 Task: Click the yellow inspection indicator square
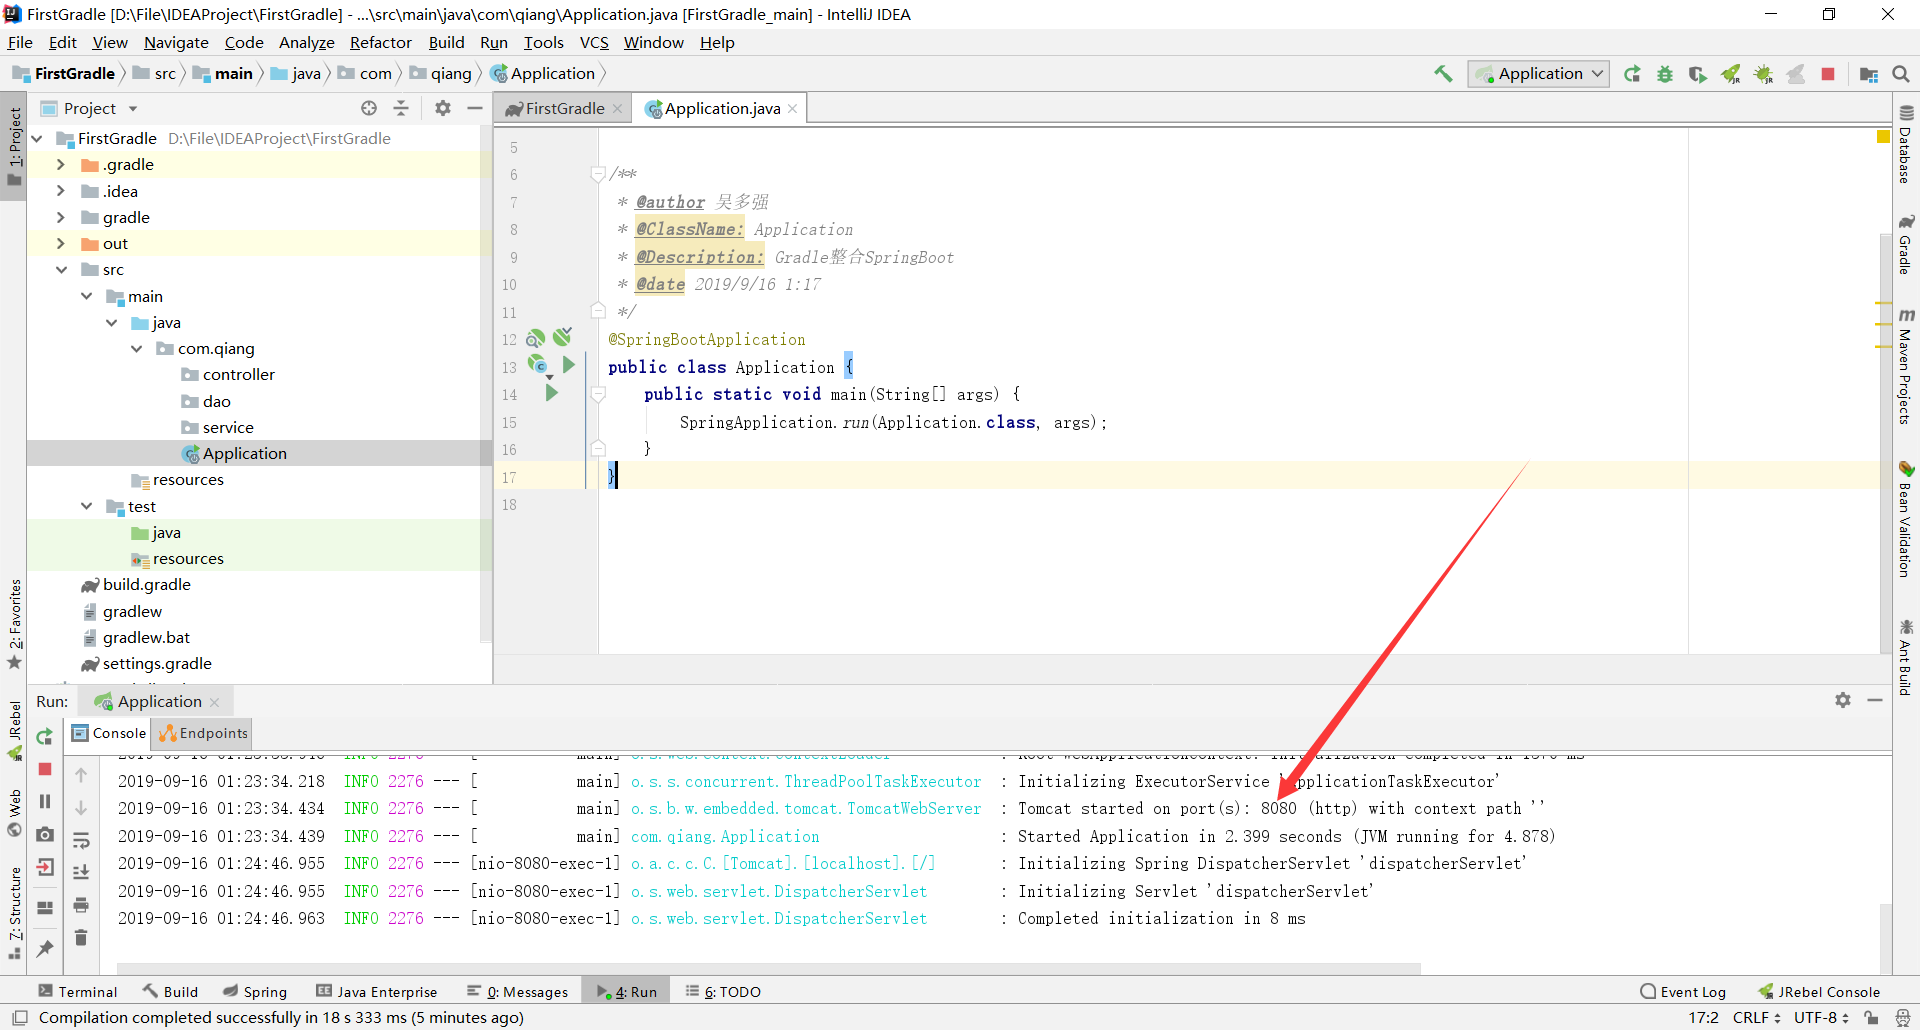(1883, 136)
